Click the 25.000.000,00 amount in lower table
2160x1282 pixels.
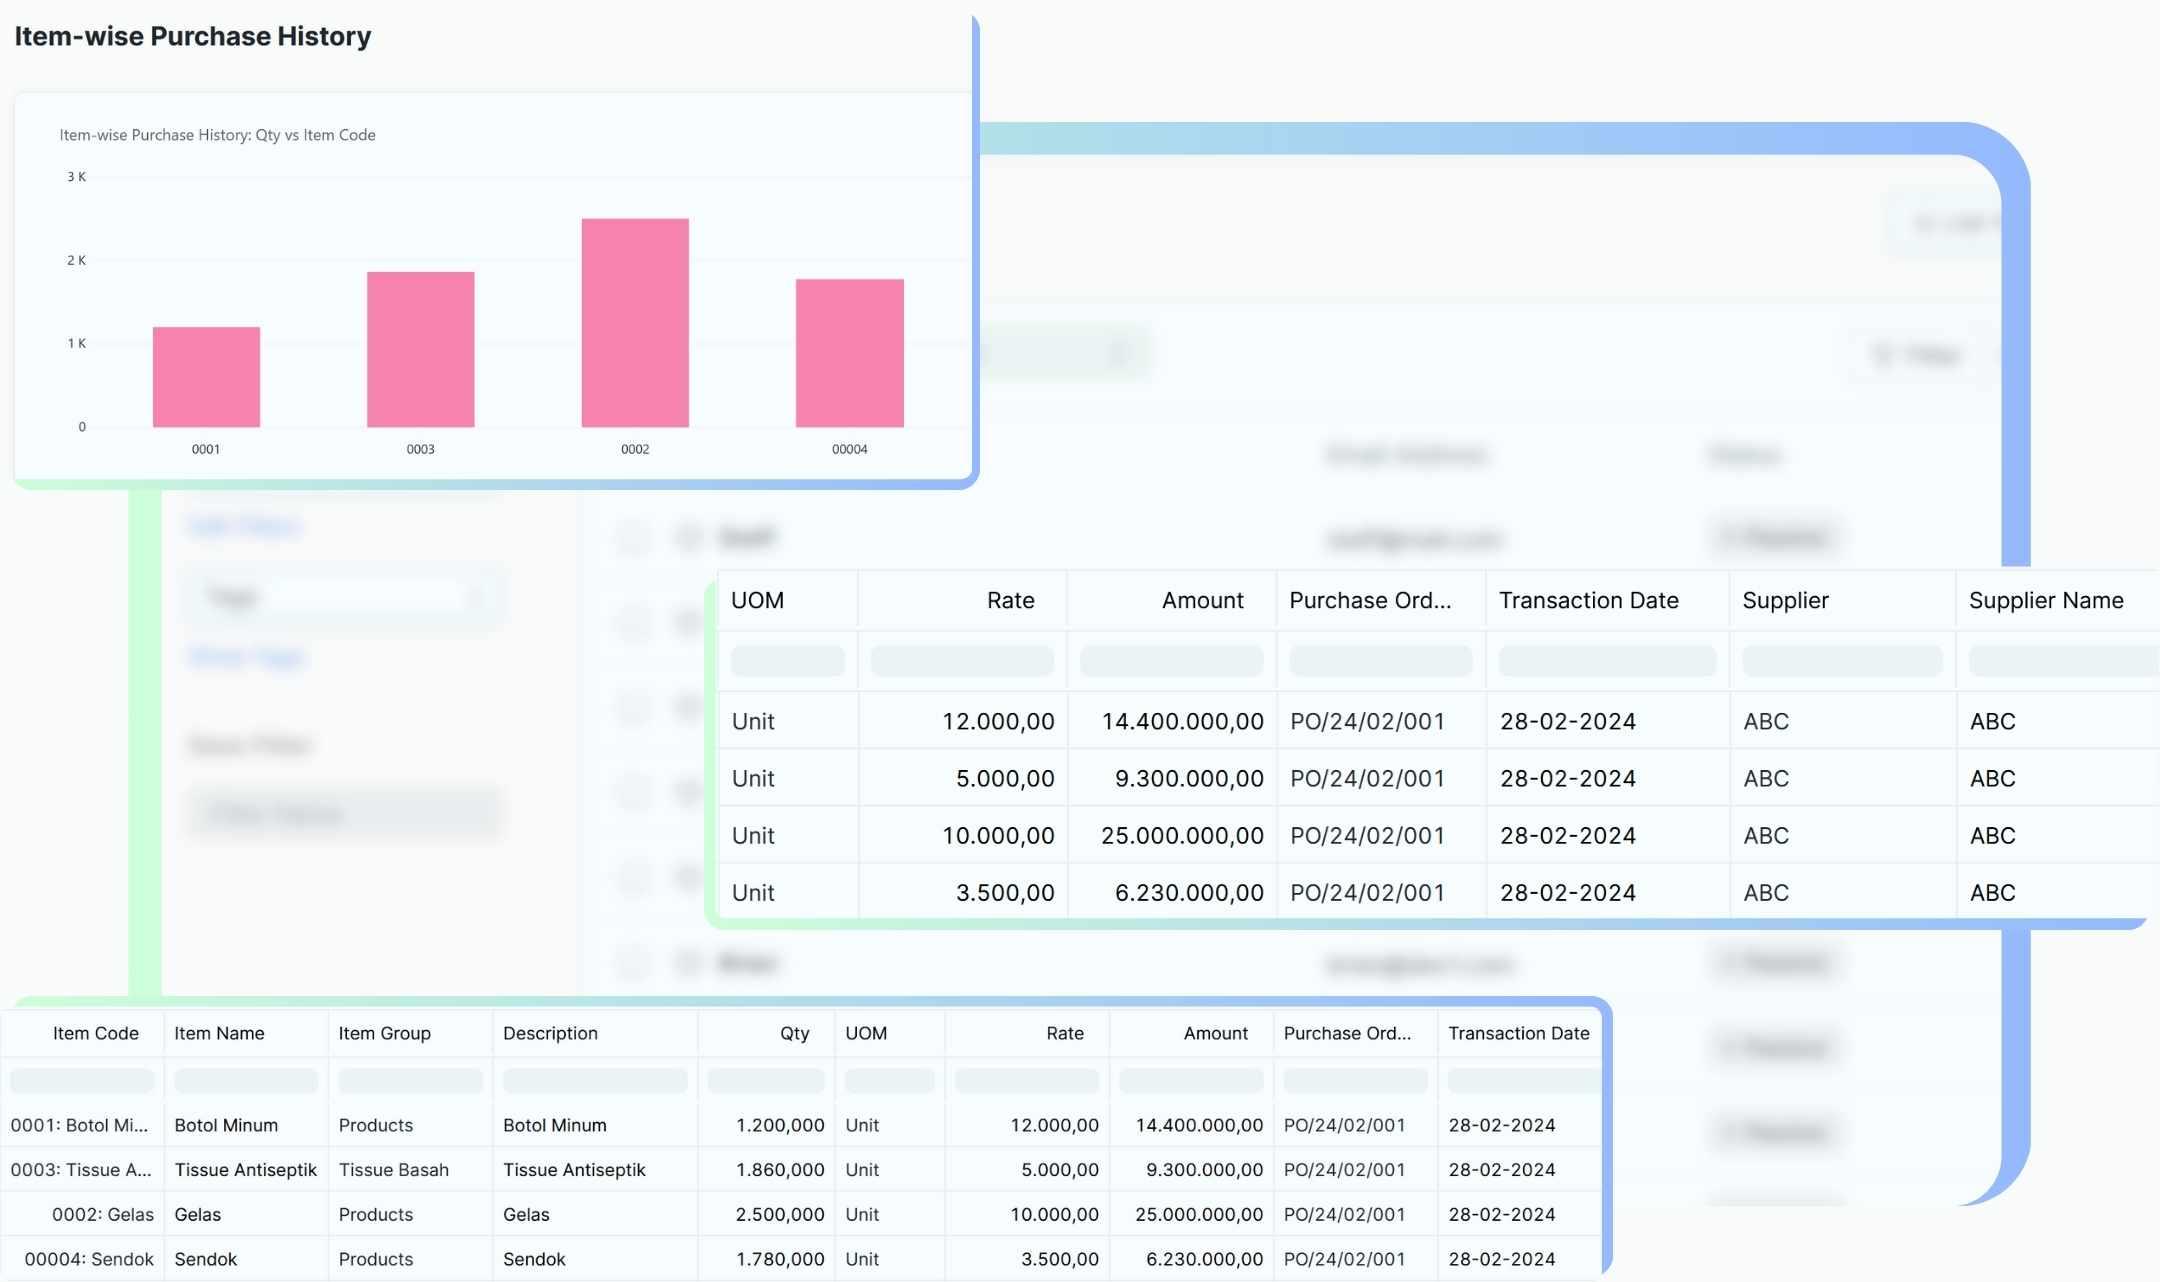tap(1198, 1214)
